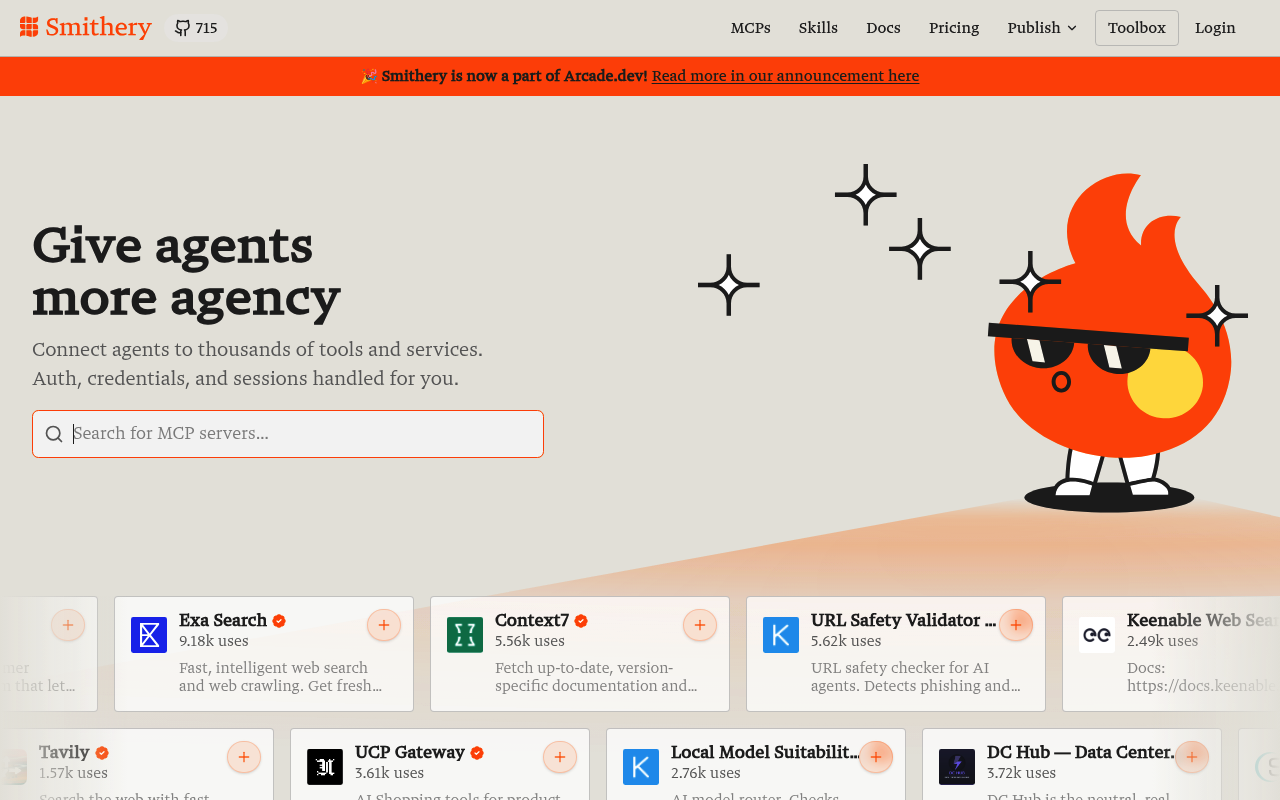The height and width of the screenshot is (800, 1280).
Task: Open the DC Hub — Data Center card title
Action: 1081,753
